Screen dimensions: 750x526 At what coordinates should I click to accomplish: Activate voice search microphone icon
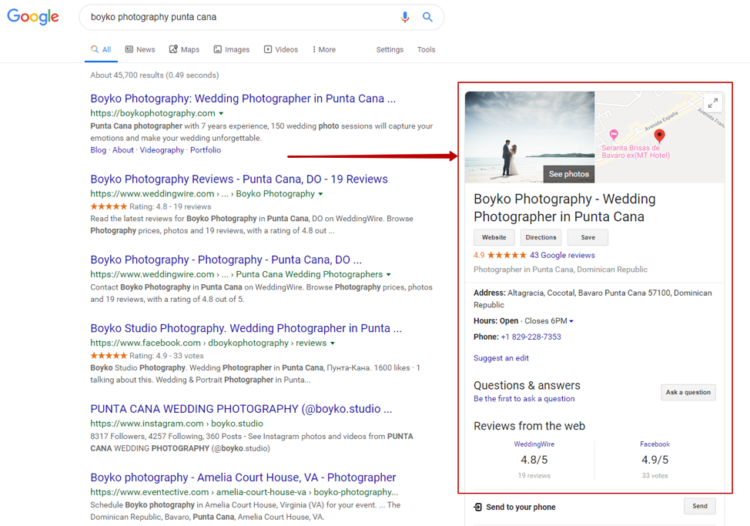coord(405,17)
